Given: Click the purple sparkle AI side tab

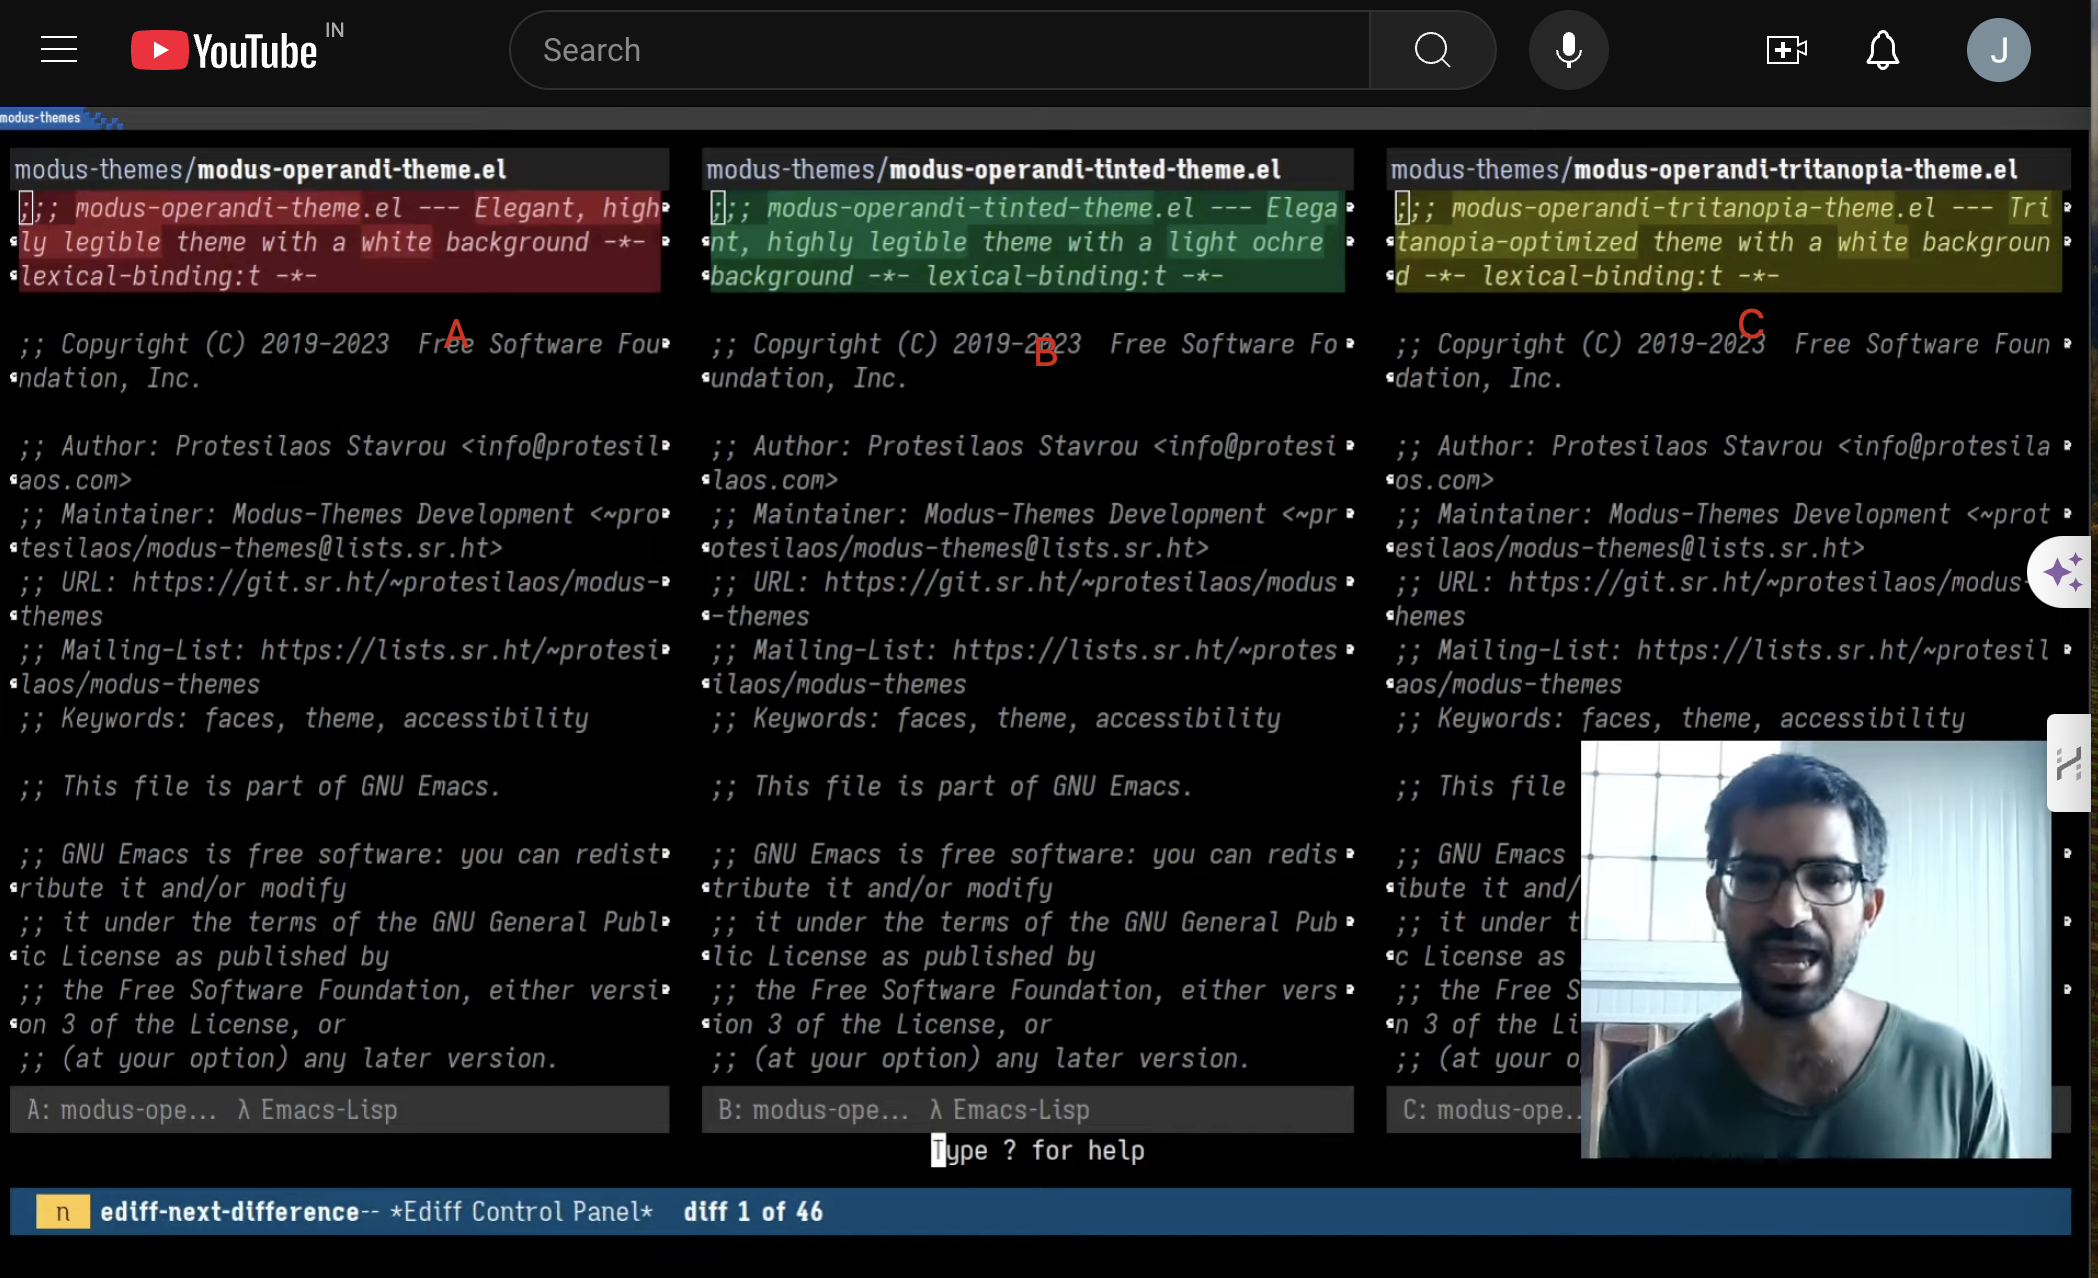Looking at the screenshot, I should pos(2062,572).
